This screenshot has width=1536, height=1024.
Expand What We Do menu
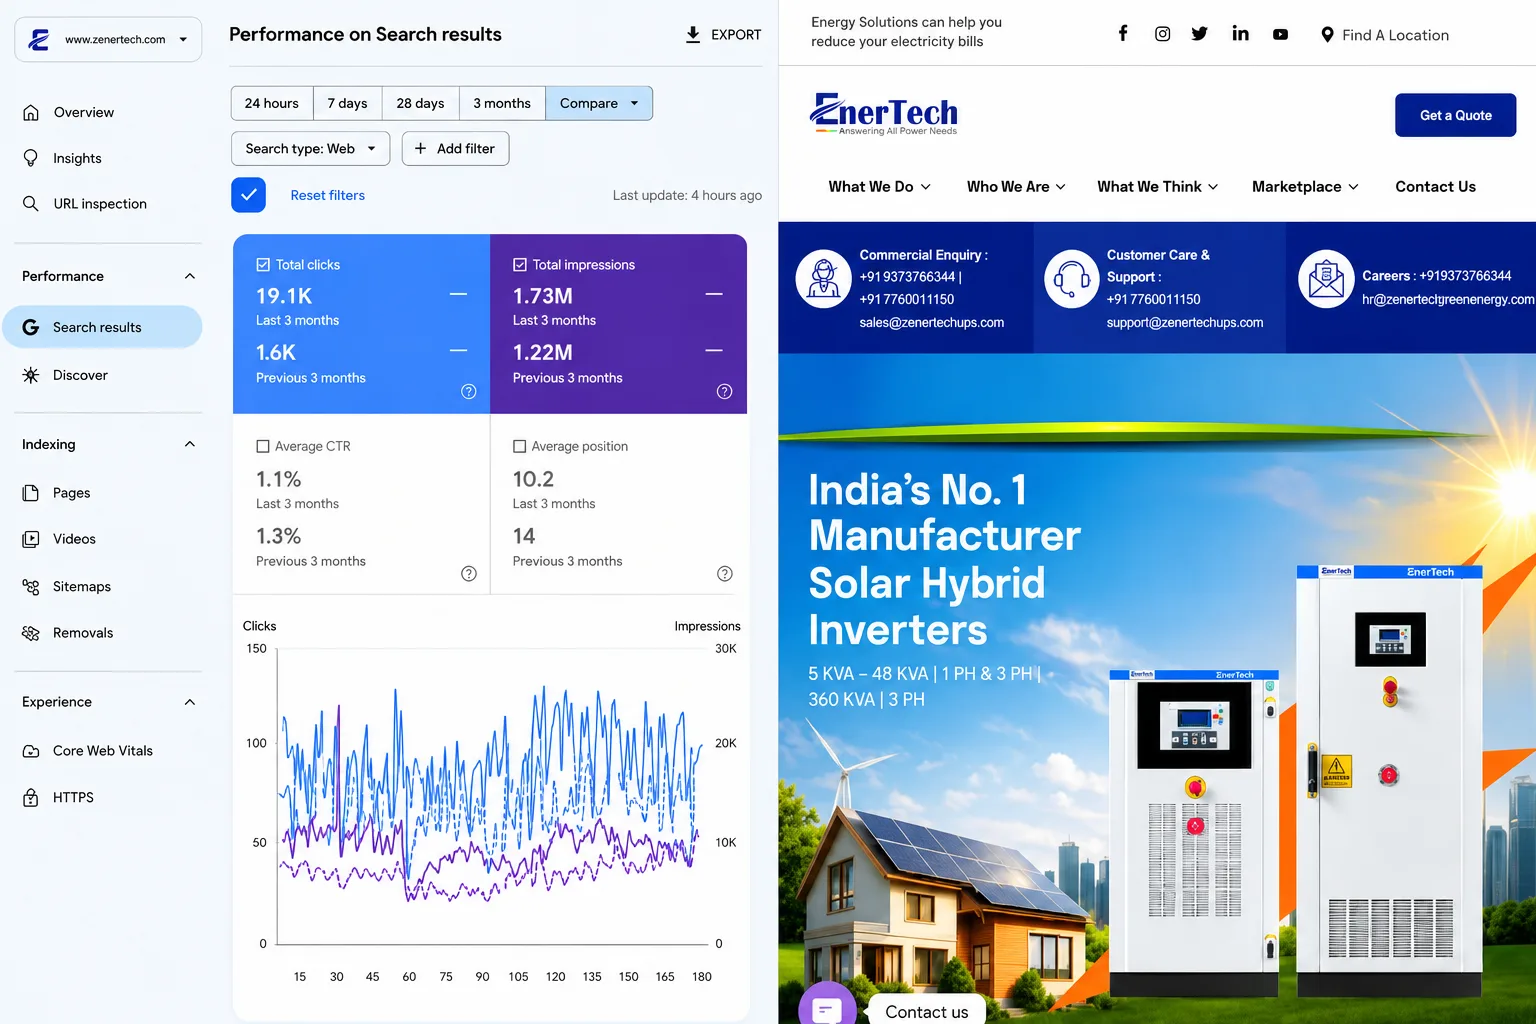tap(880, 187)
